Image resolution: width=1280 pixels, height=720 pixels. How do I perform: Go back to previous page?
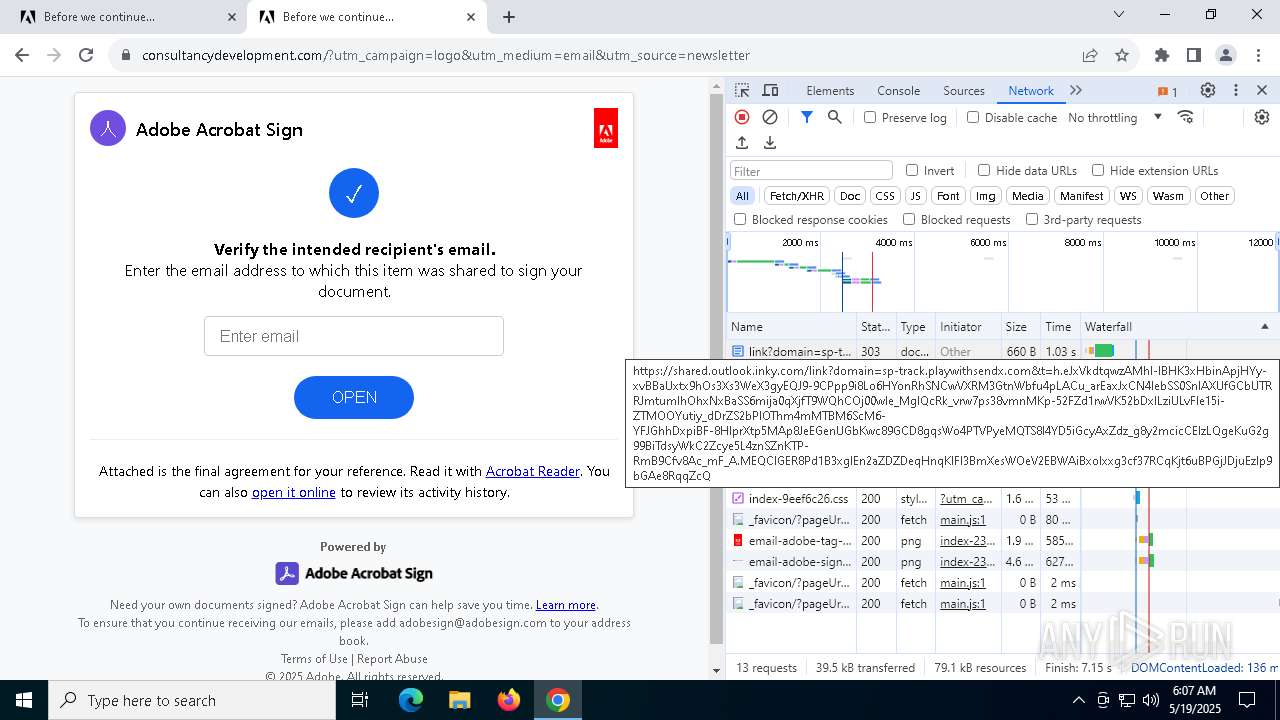pos(22,55)
